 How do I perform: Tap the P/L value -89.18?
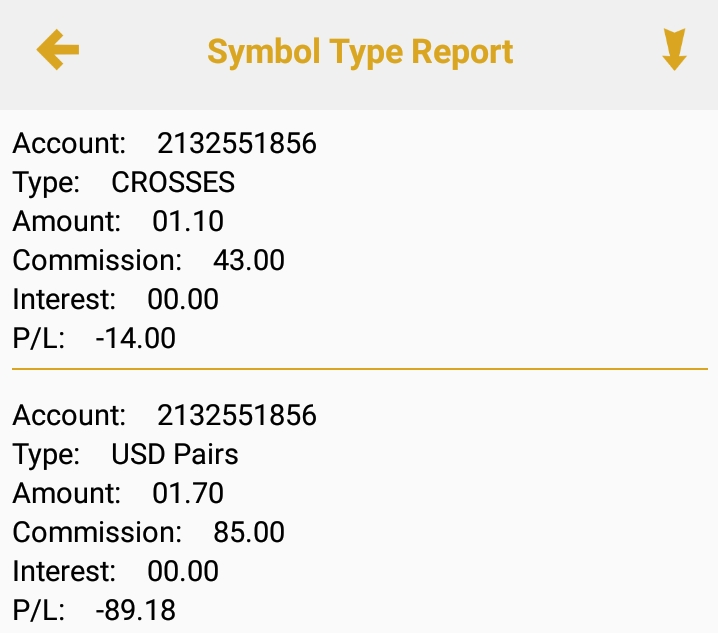[136, 610]
